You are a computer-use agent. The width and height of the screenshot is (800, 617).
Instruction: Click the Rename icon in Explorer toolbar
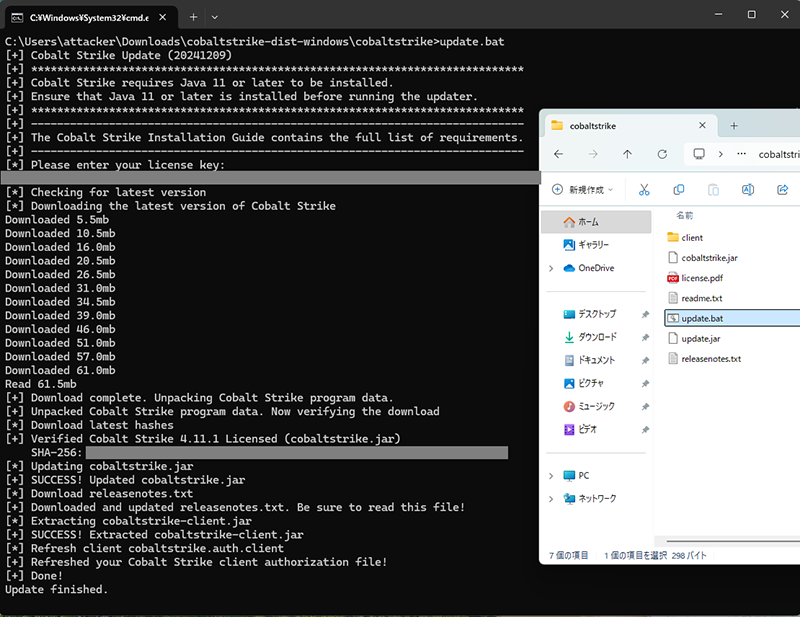[747, 190]
